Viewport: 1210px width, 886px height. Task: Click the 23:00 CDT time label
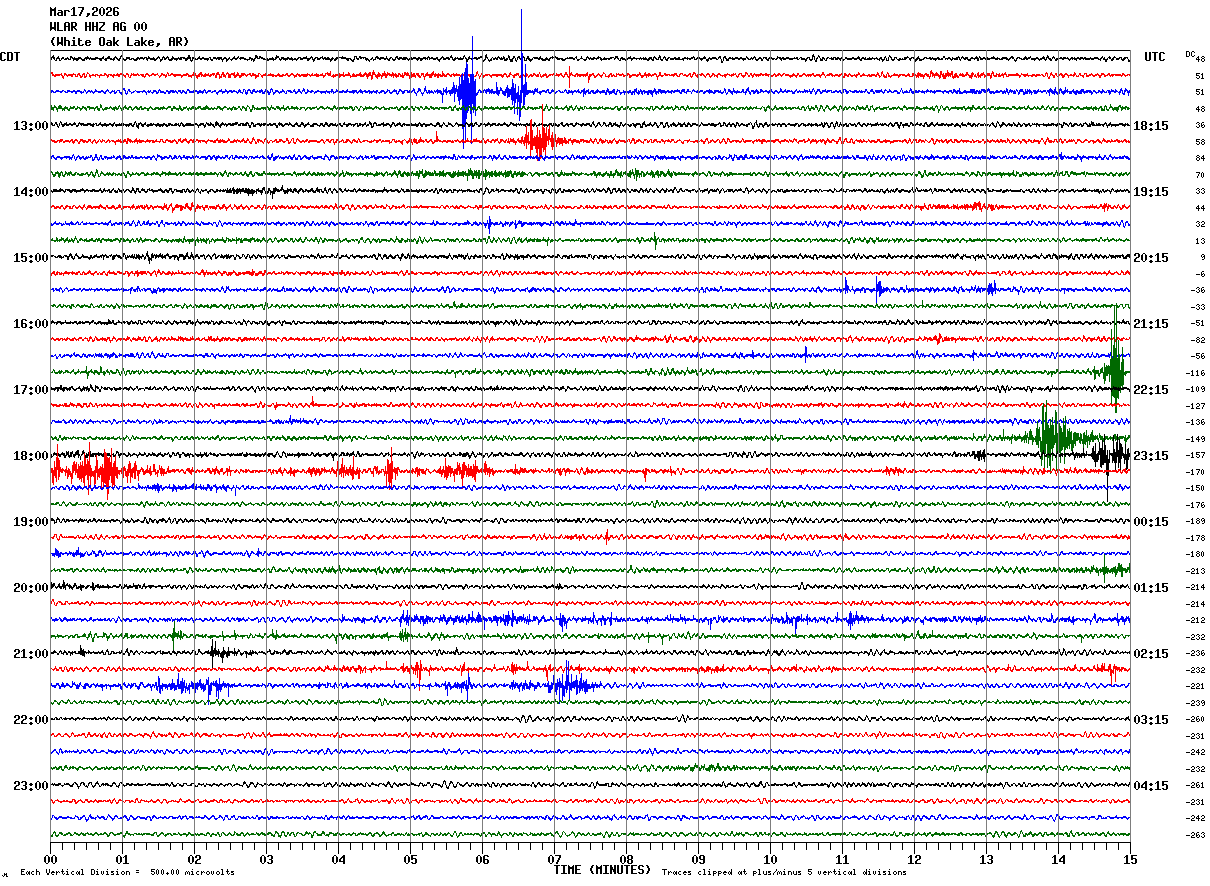click(30, 785)
